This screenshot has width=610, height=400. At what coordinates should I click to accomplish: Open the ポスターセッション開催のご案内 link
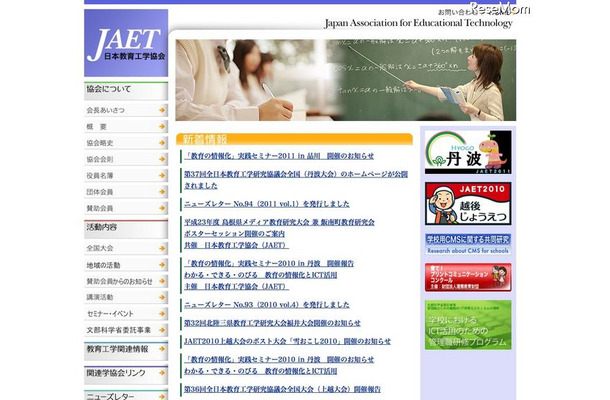[x=234, y=234]
